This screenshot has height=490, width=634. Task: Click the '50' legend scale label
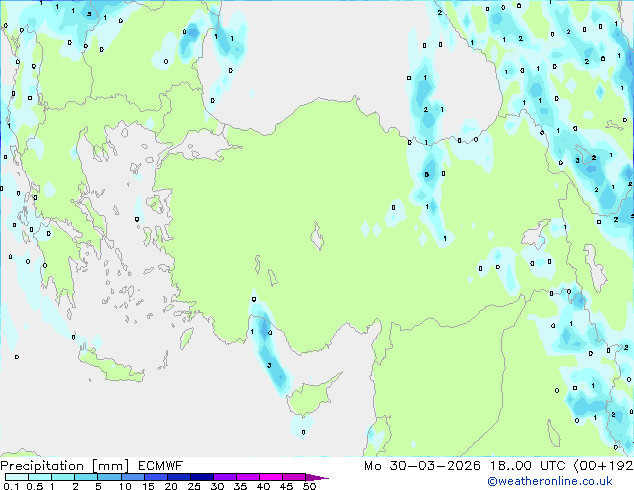point(309,486)
